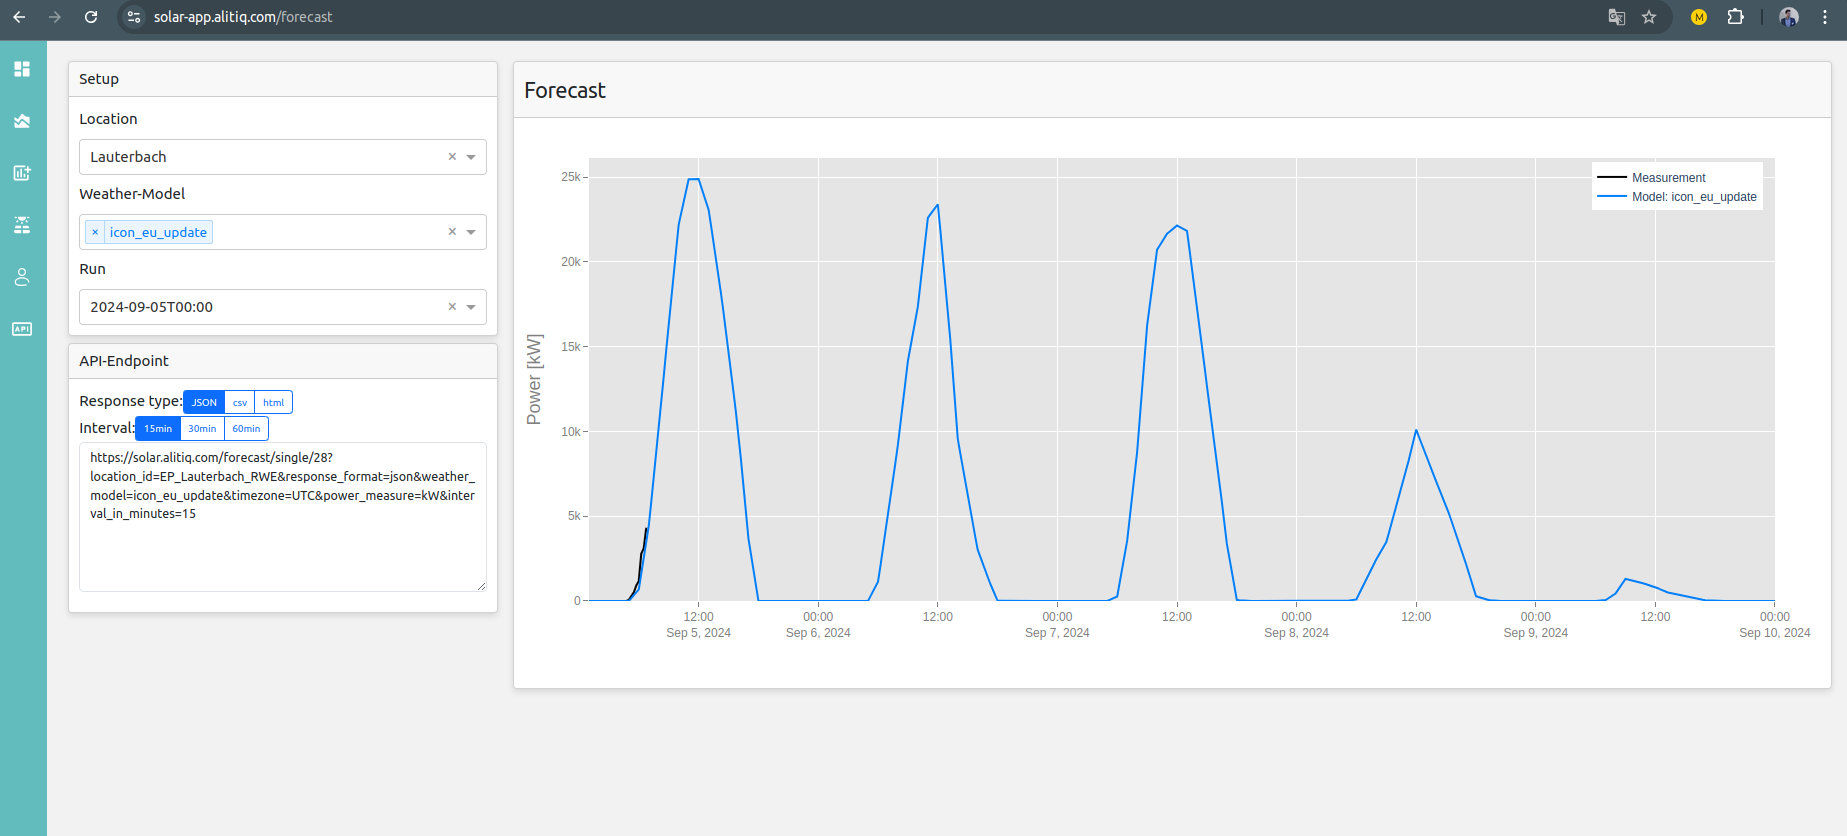Select the solar panel sidebar icon
This screenshot has height=836, width=1847.
pyautogui.click(x=22, y=225)
